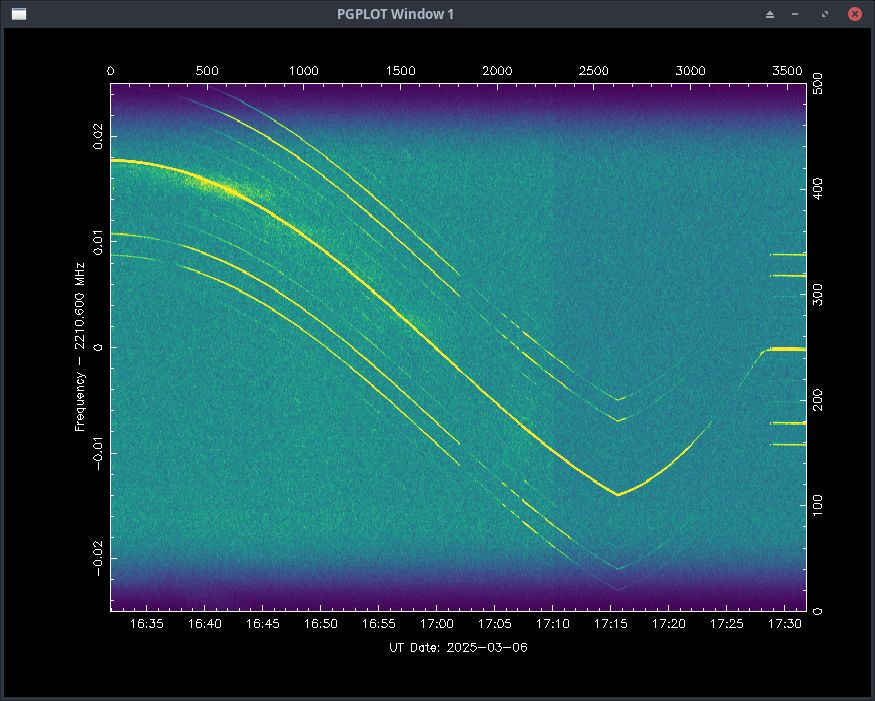Click the top axis label 2500
Screen dimensions: 875x701
point(594,71)
